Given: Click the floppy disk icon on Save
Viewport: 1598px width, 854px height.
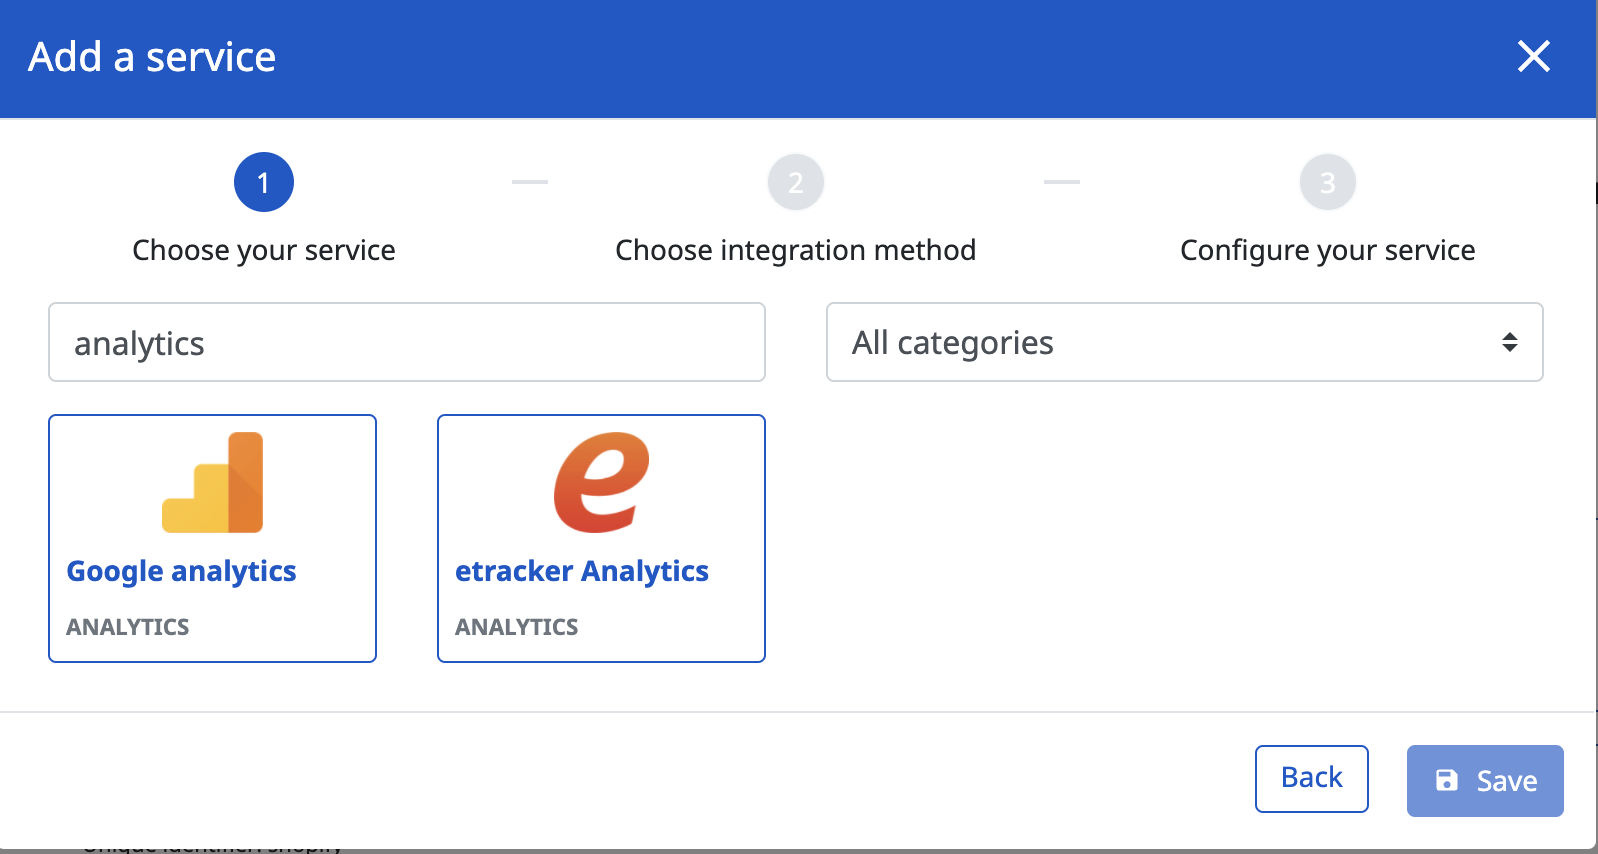Looking at the screenshot, I should coord(1447,780).
